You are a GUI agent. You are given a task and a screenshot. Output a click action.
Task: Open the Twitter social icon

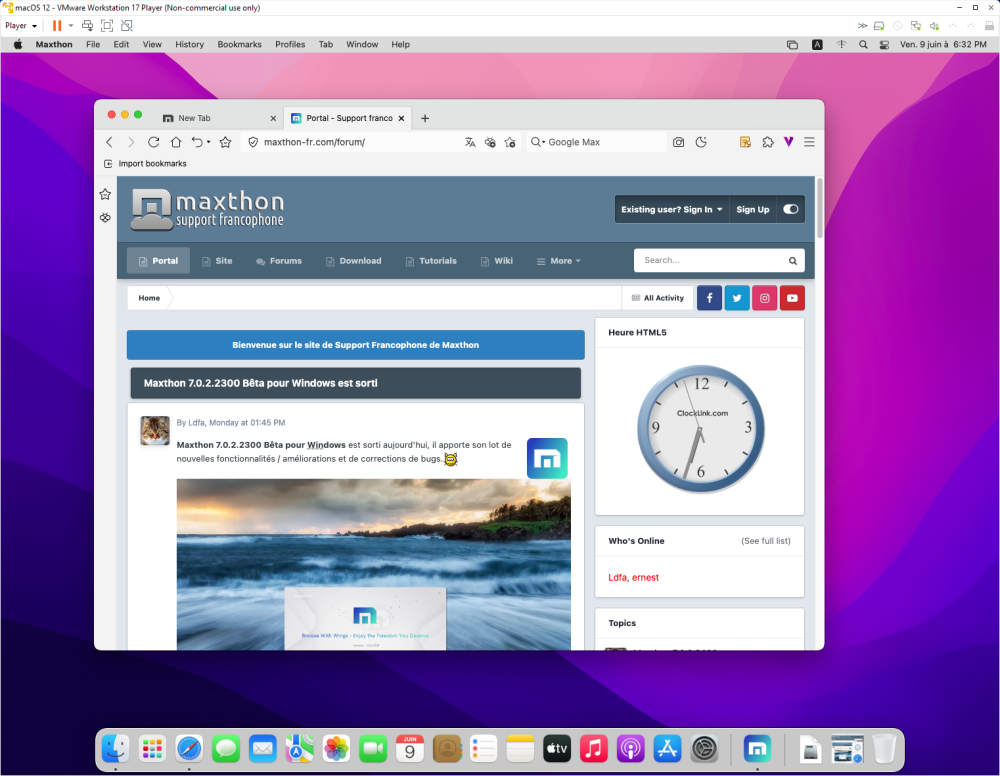click(737, 298)
